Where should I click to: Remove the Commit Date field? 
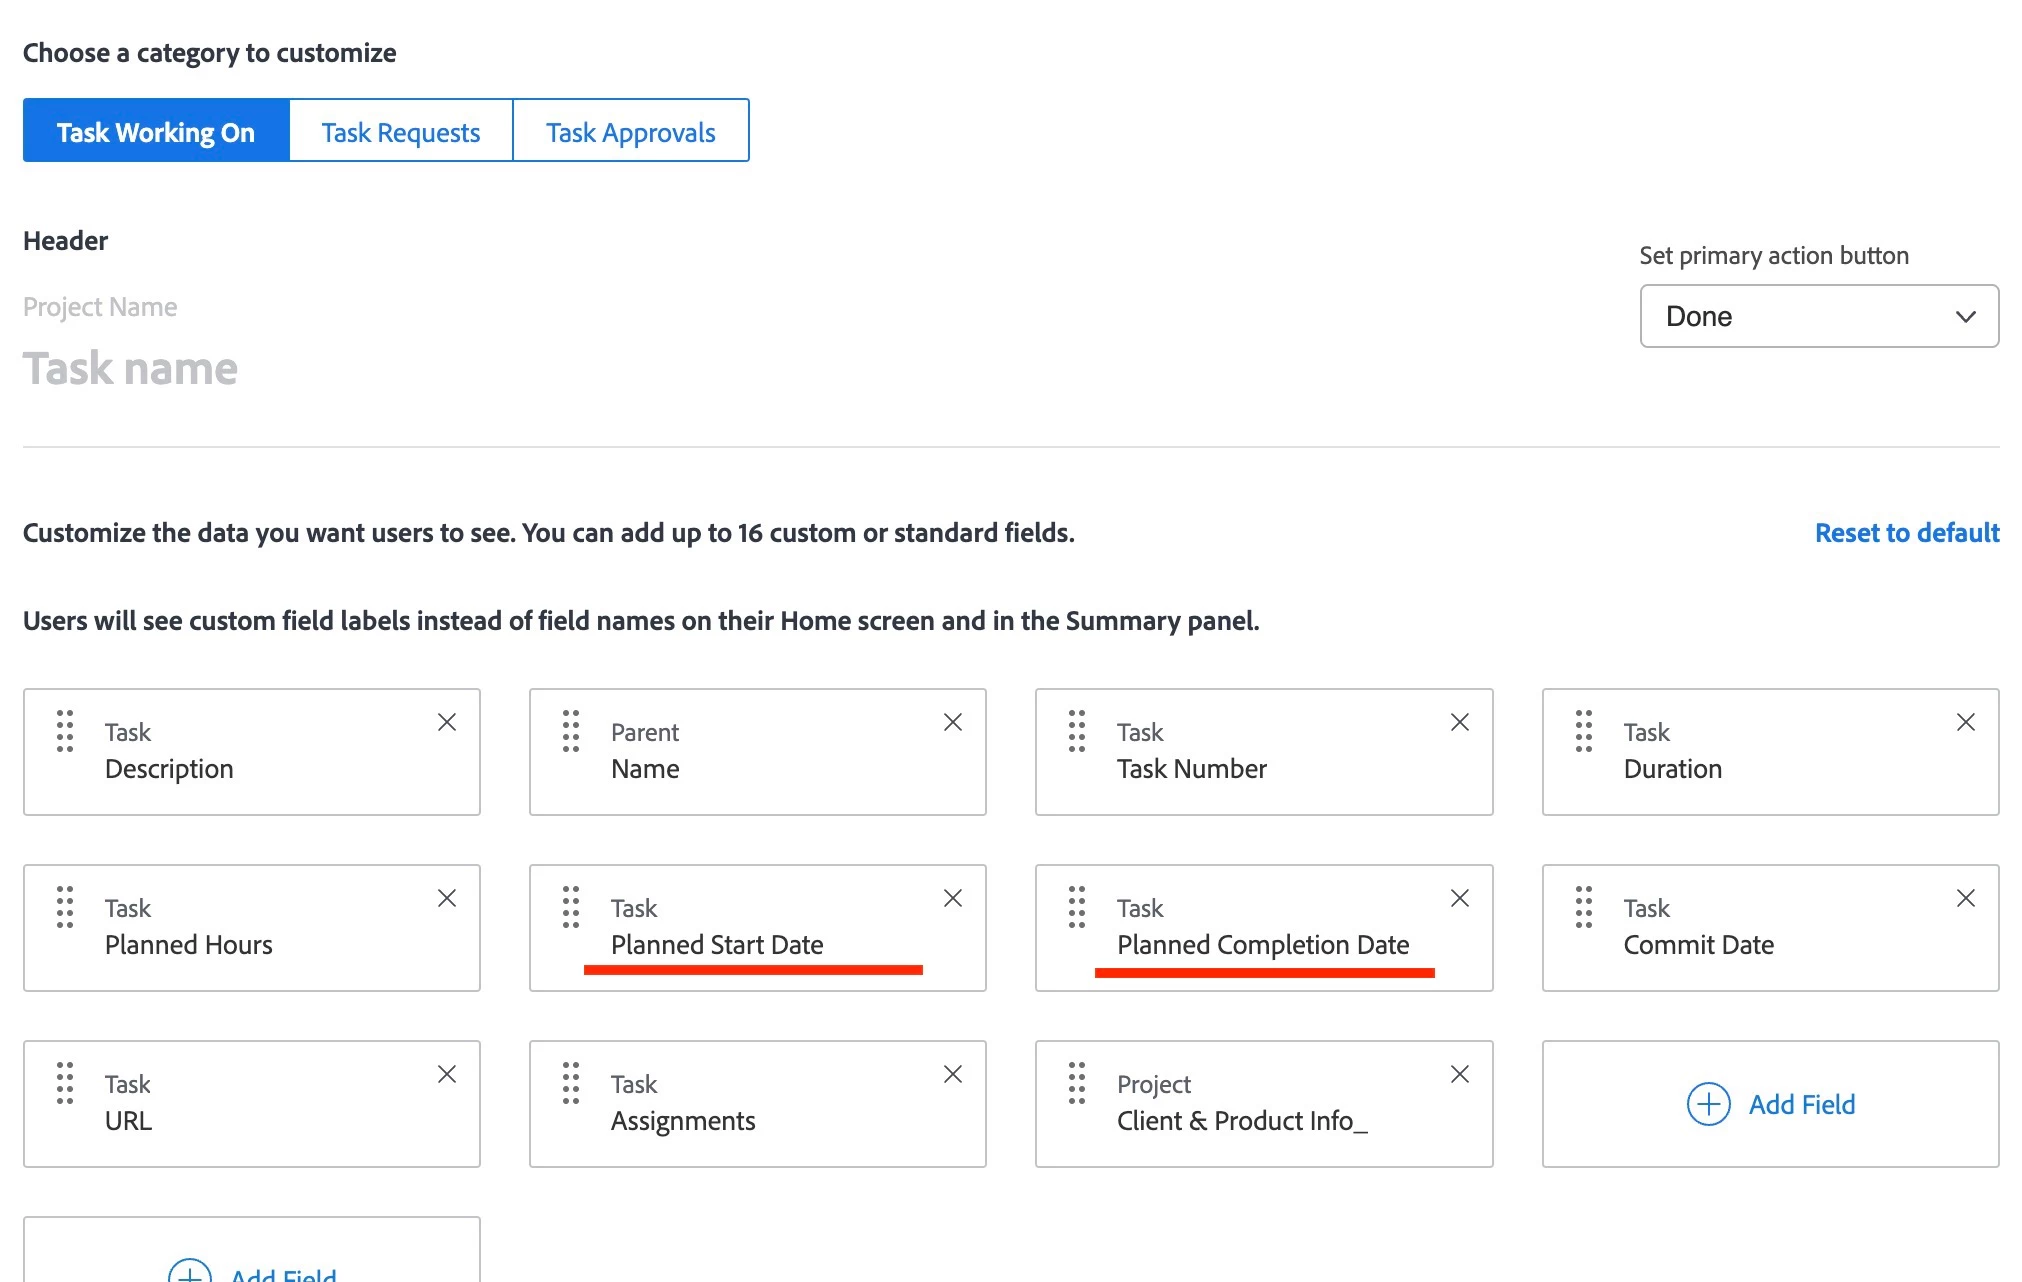1965,898
